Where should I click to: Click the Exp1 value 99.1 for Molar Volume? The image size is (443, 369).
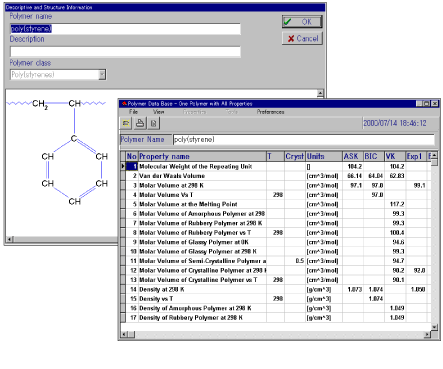click(x=419, y=185)
